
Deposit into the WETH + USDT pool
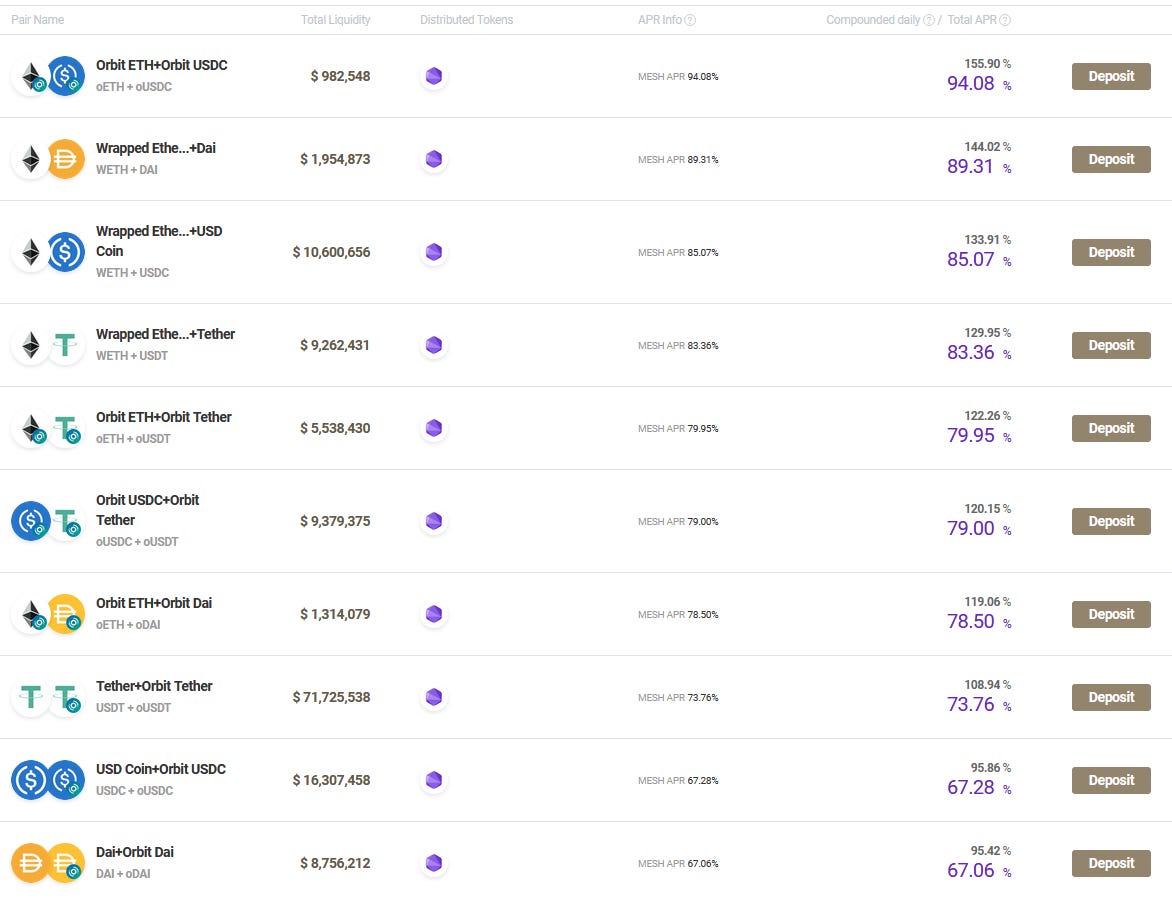pyautogui.click(x=1111, y=345)
